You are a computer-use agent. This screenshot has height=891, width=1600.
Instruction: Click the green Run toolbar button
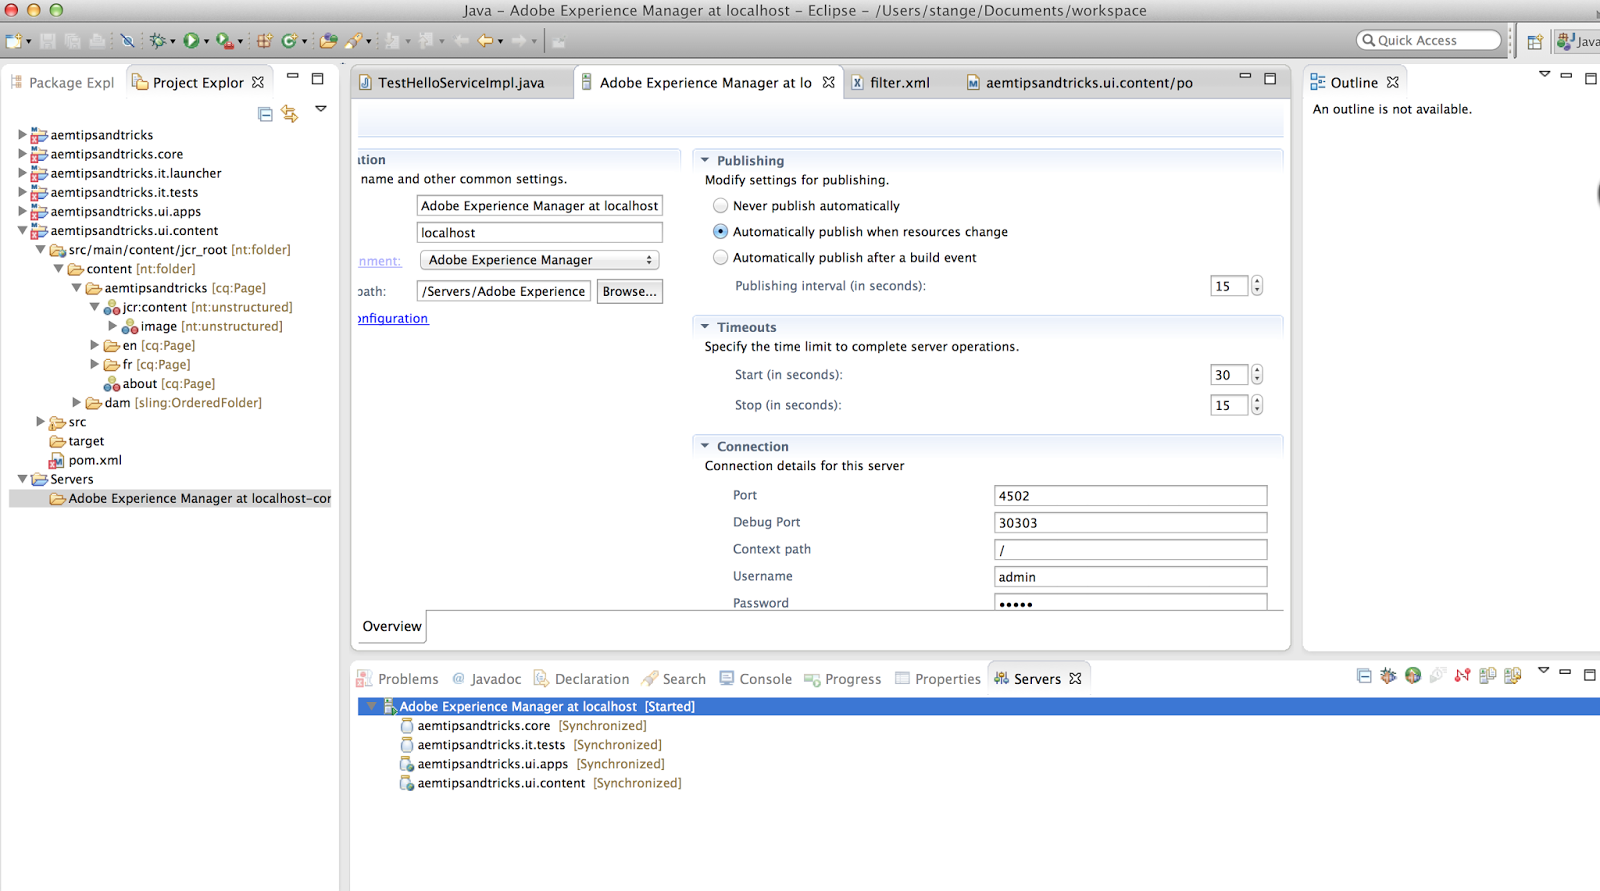(191, 41)
